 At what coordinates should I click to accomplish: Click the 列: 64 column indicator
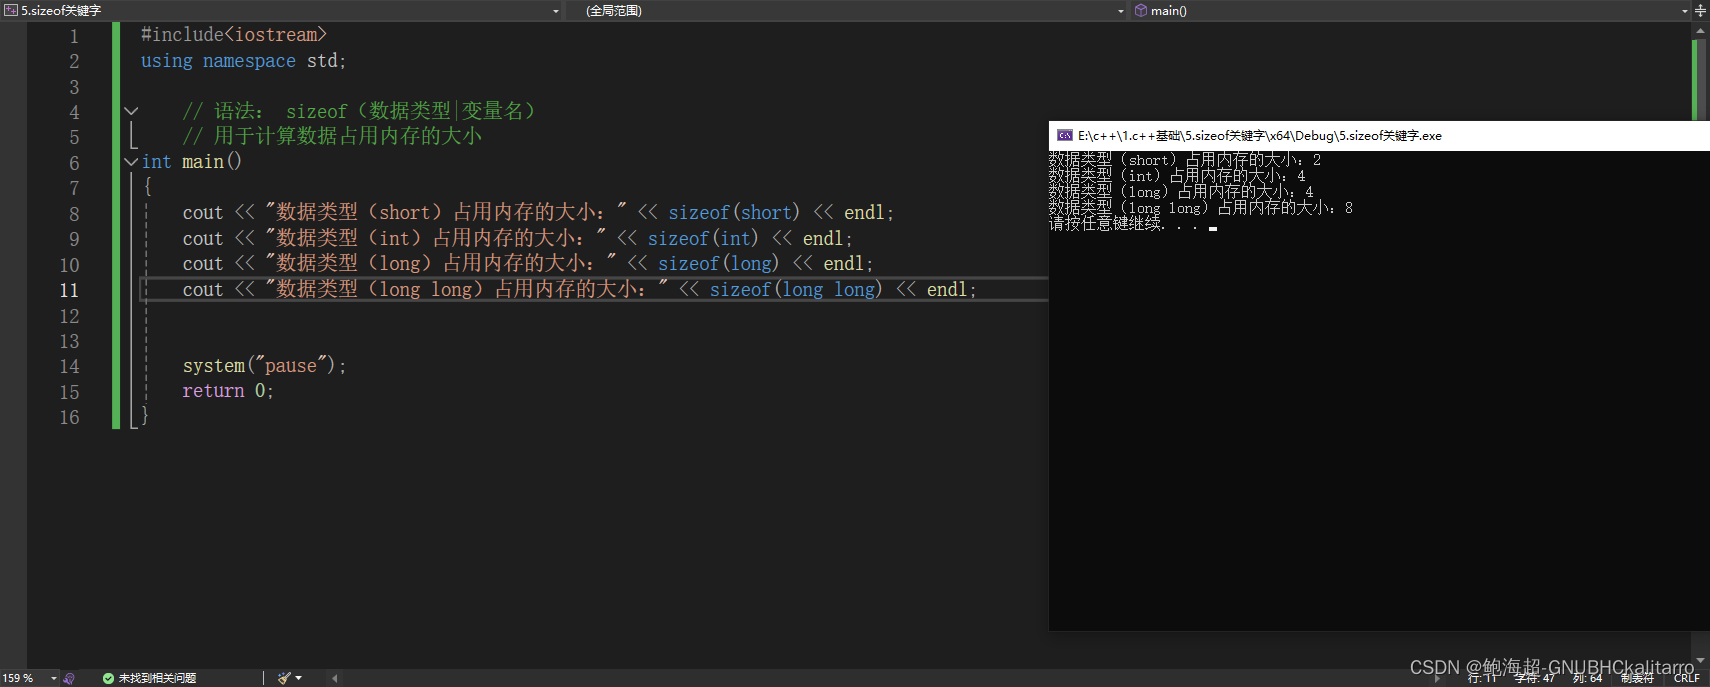click(1587, 678)
